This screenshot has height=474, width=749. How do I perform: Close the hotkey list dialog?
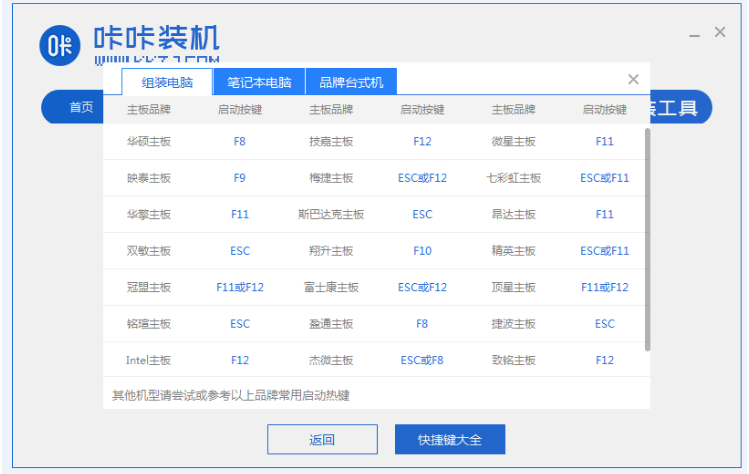coord(633,79)
